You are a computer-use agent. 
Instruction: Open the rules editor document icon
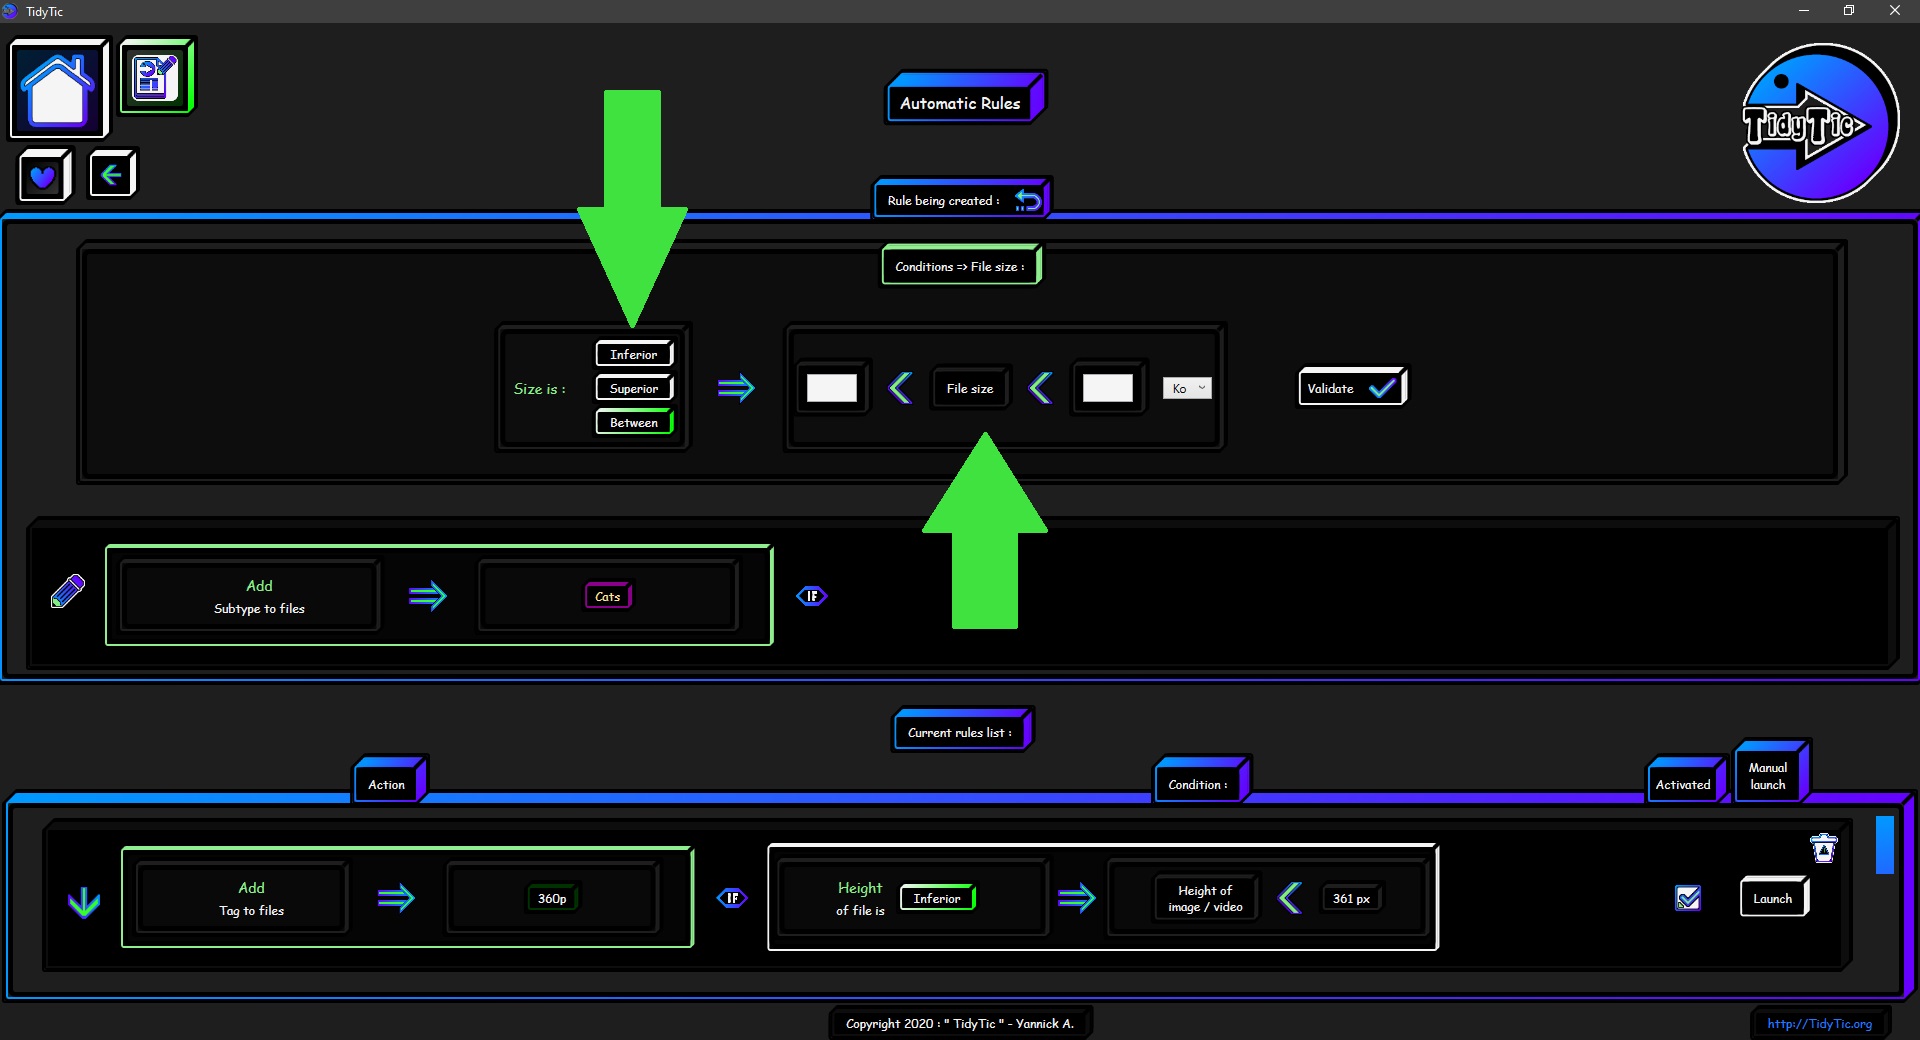pyautogui.click(x=156, y=76)
